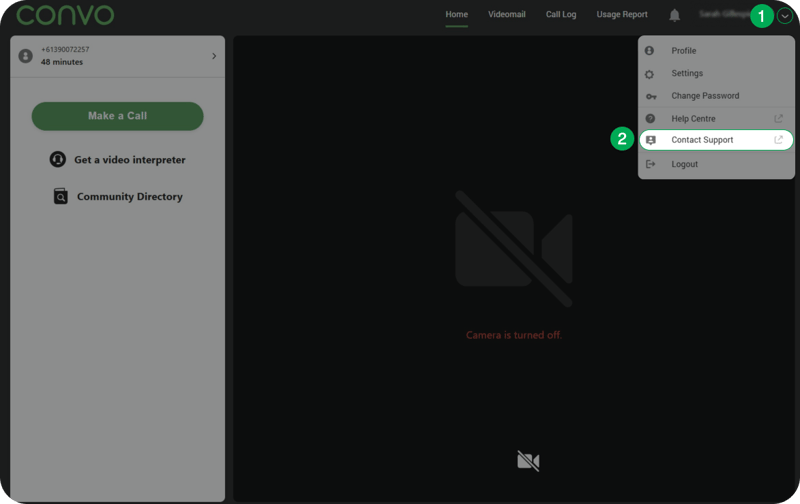Screen dimensions: 800x504
Task: Open Profile from the account menu
Action: pyautogui.click(x=716, y=51)
